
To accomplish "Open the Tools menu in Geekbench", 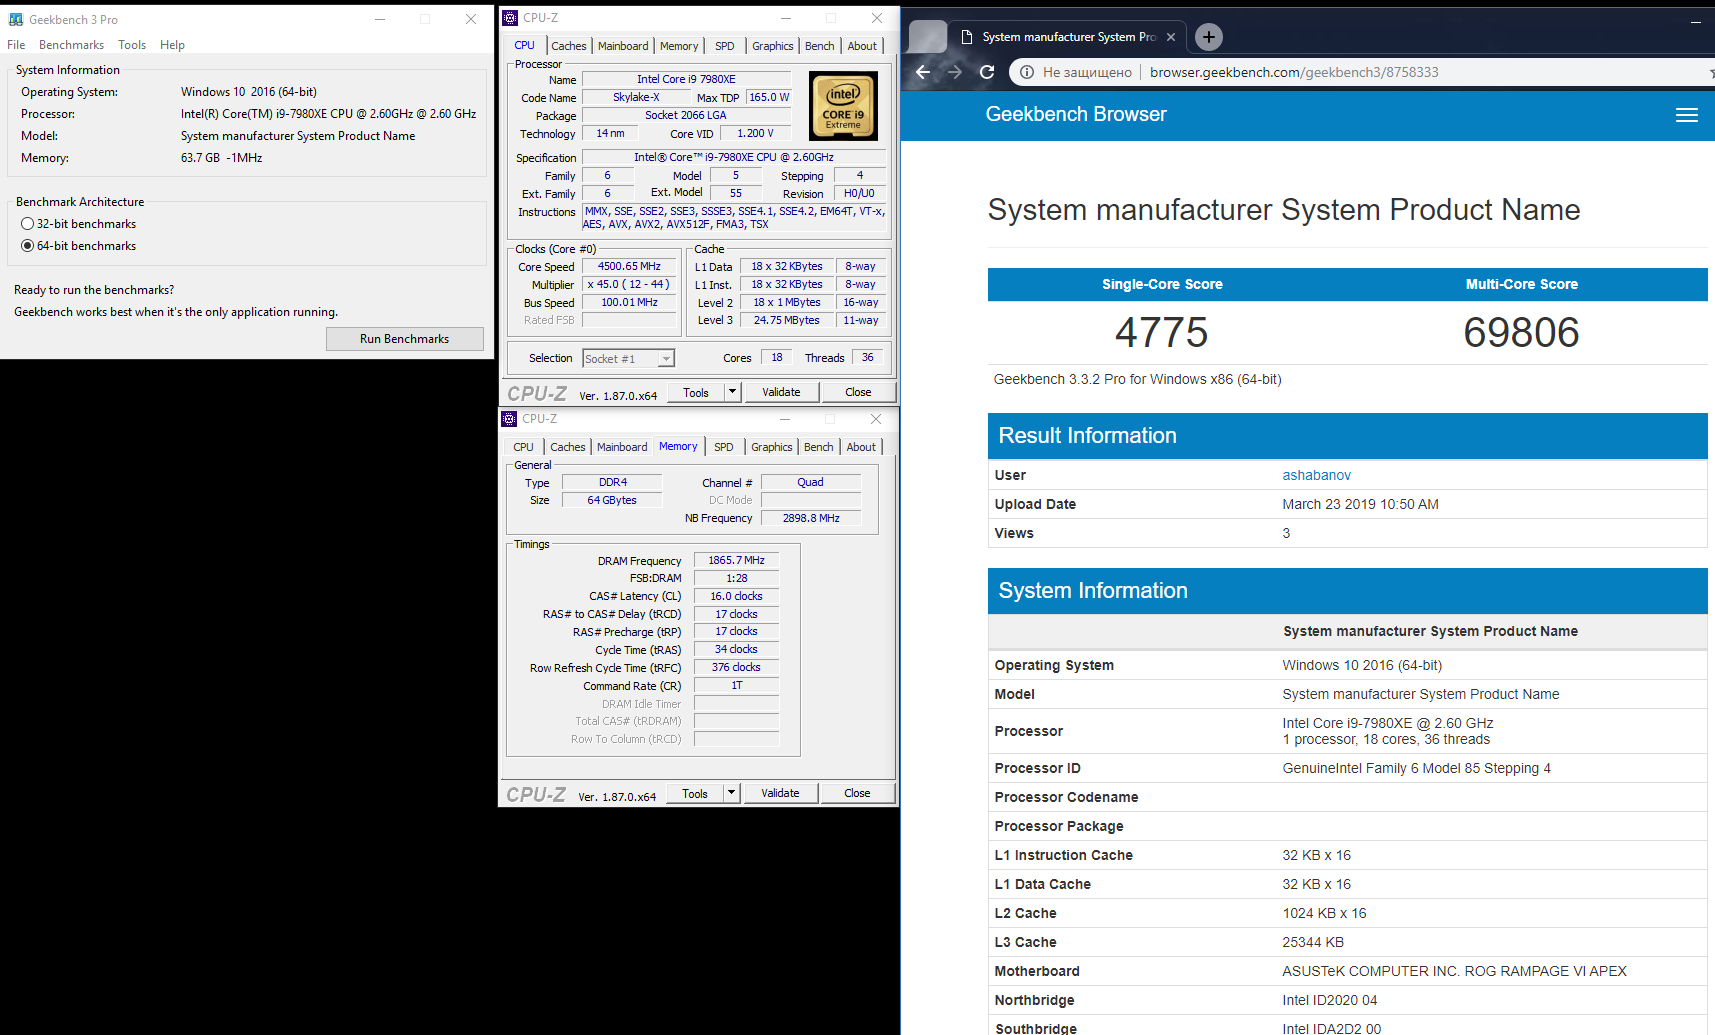I will coord(132,45).
